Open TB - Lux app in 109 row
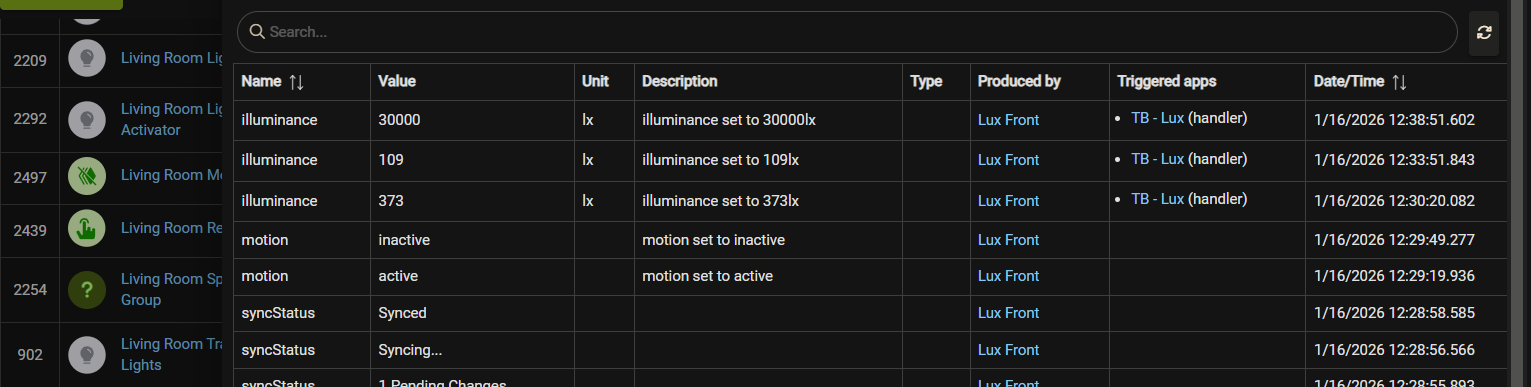Screen dimensions: 1531x387 point(1157,158)
